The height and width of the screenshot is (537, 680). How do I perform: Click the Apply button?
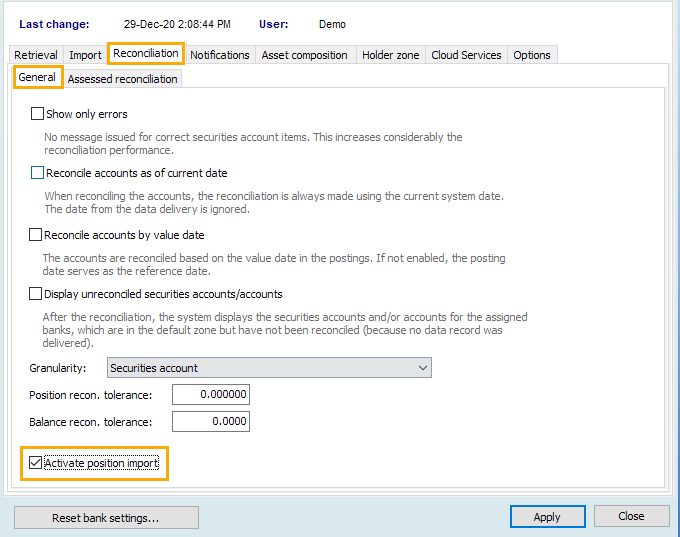pos(547,517)
